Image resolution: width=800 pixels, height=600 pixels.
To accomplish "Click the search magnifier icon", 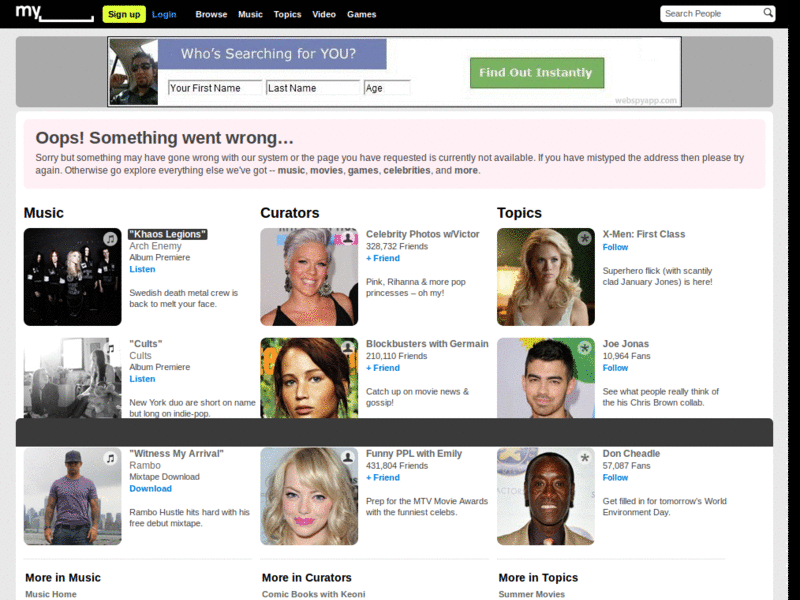I will coord(767,13).
